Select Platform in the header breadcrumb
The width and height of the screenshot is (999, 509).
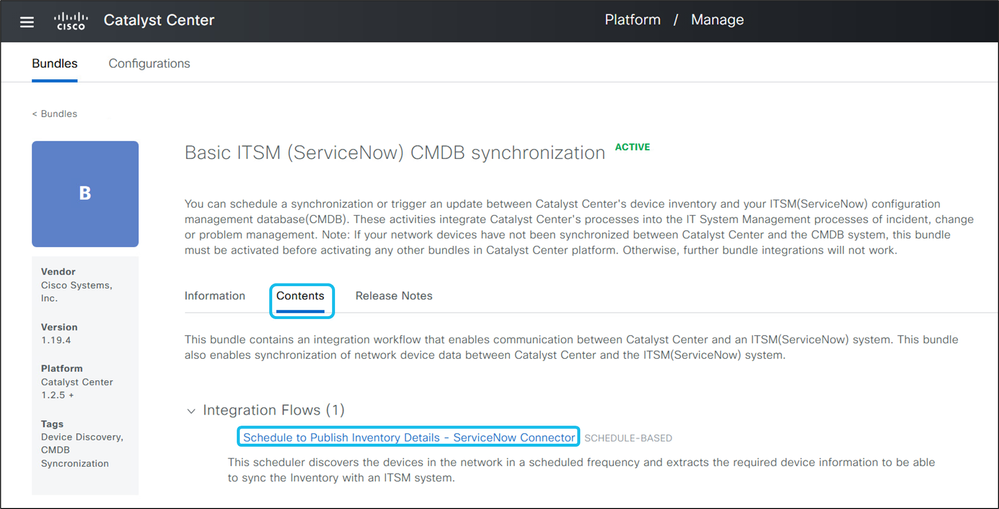pyautogui.click(x=632, y=20)
